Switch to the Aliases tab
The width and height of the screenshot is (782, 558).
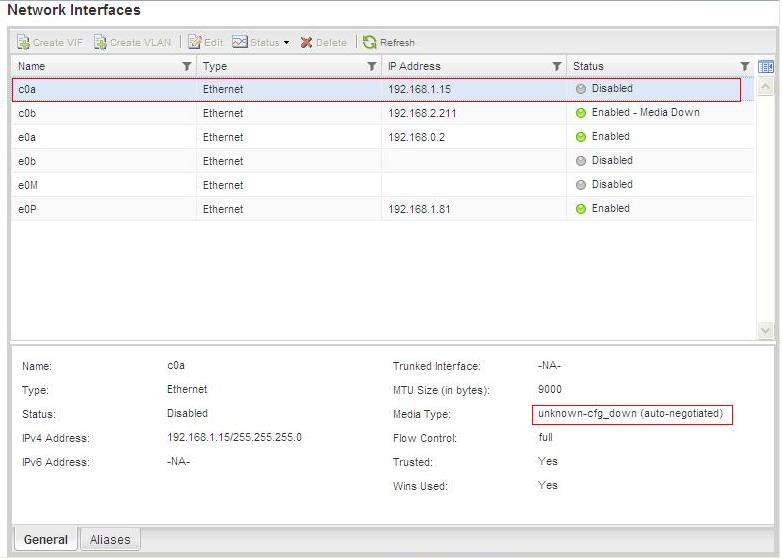[x=110, y=539]
